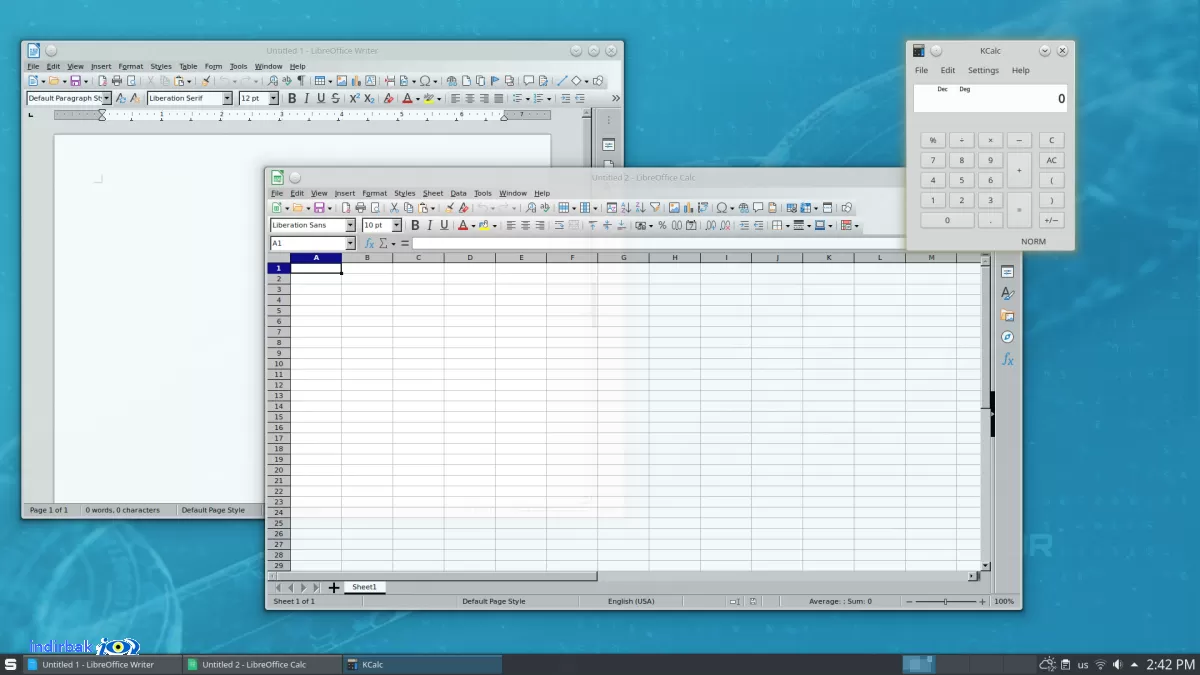Open Styles panel in Calc sidebar
The width and height of the screenshot is (1200, 675).
click(1008, 293)
